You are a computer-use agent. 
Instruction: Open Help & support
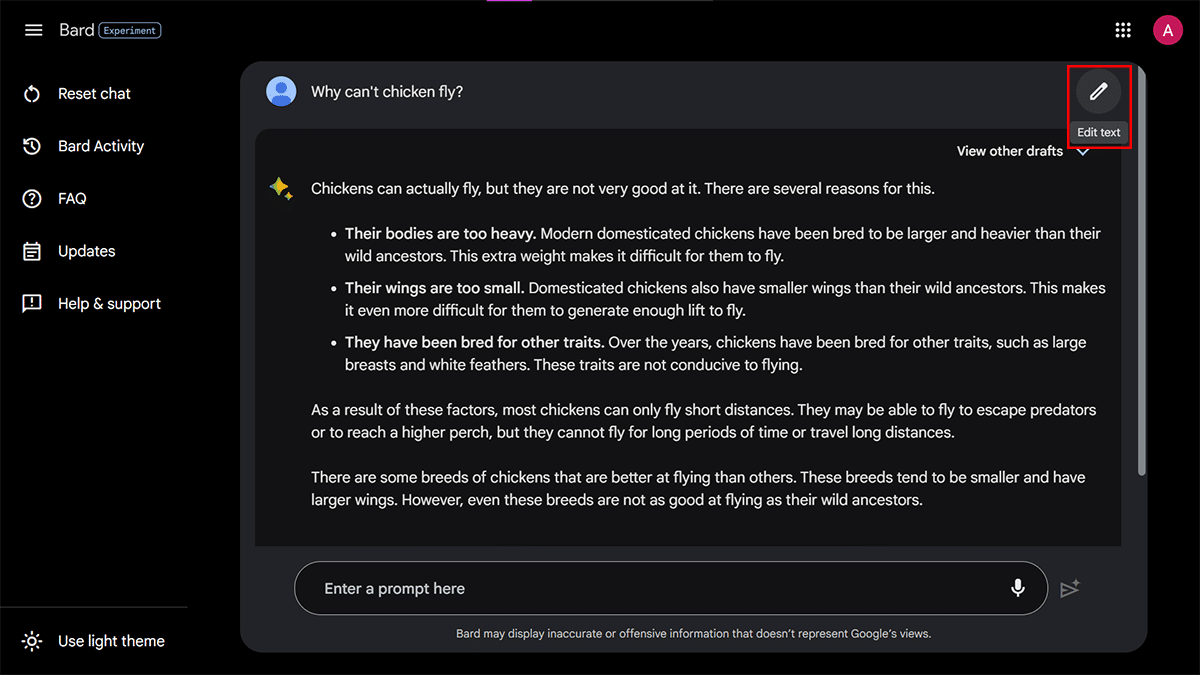109,304
